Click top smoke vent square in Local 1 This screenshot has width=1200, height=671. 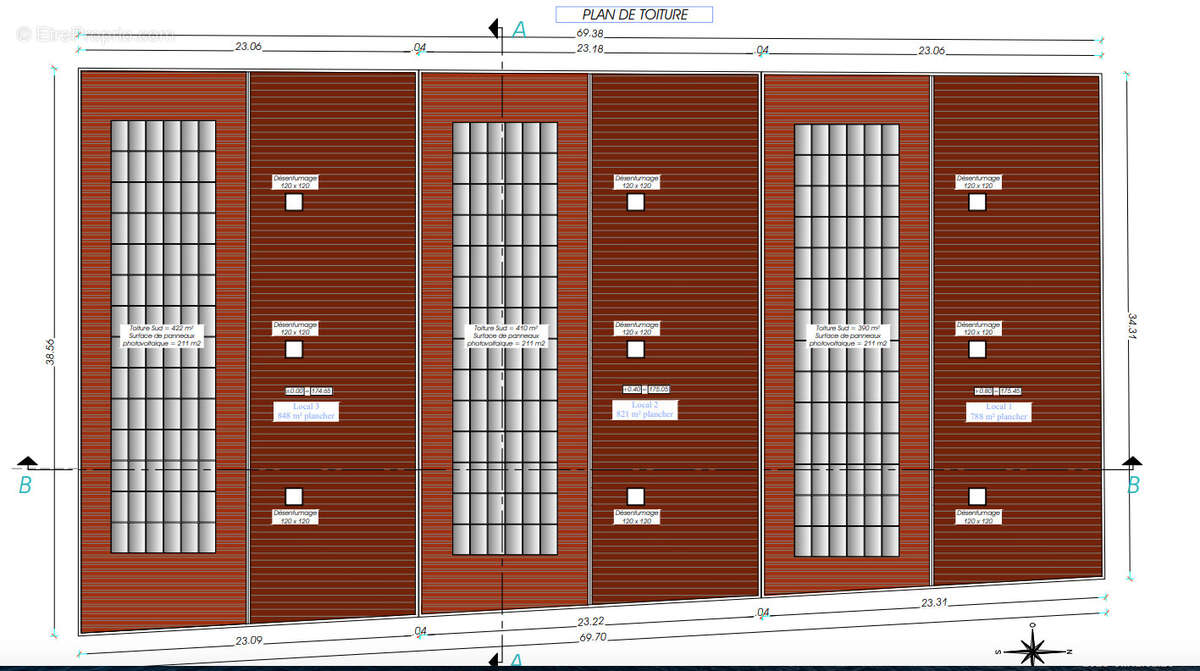click(x=977, y=202)
